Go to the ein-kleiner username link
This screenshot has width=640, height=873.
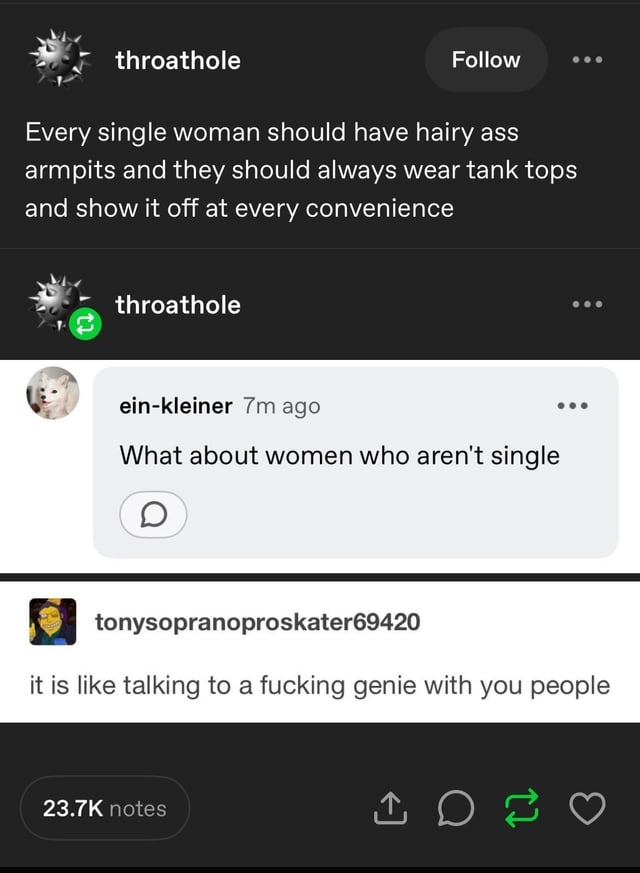click(176, 405)
